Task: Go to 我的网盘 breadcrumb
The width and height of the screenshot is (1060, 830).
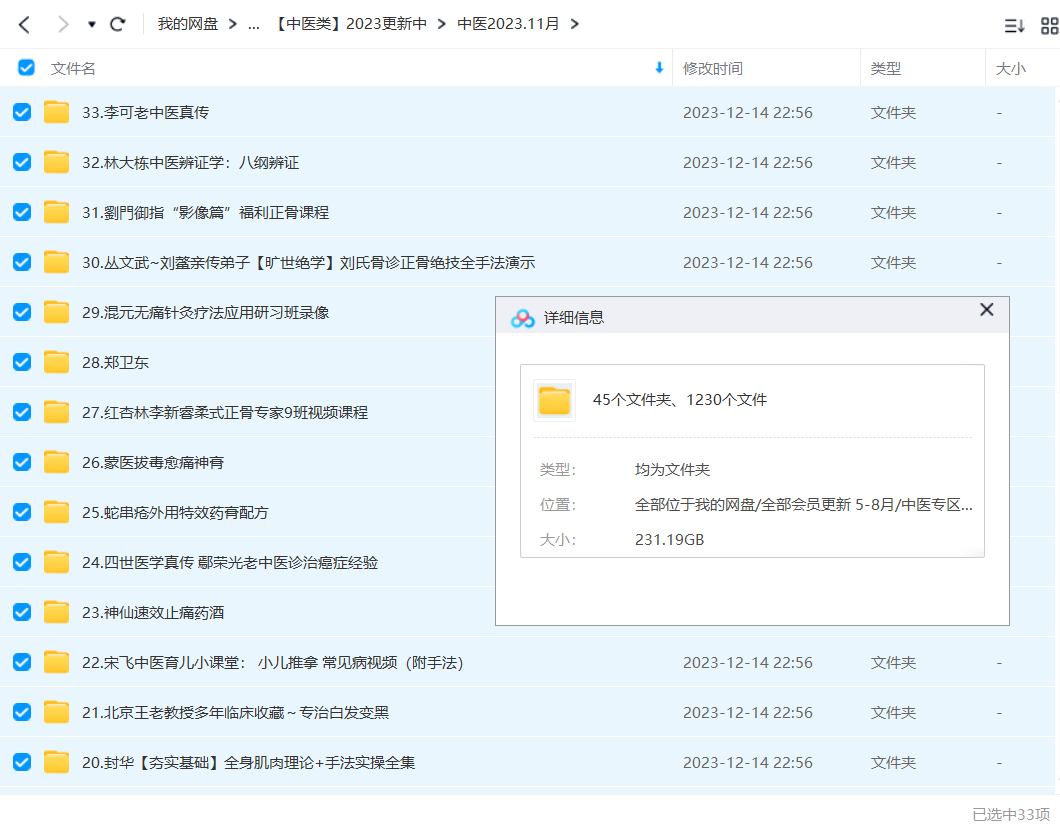Action: (x=188, y=24)
